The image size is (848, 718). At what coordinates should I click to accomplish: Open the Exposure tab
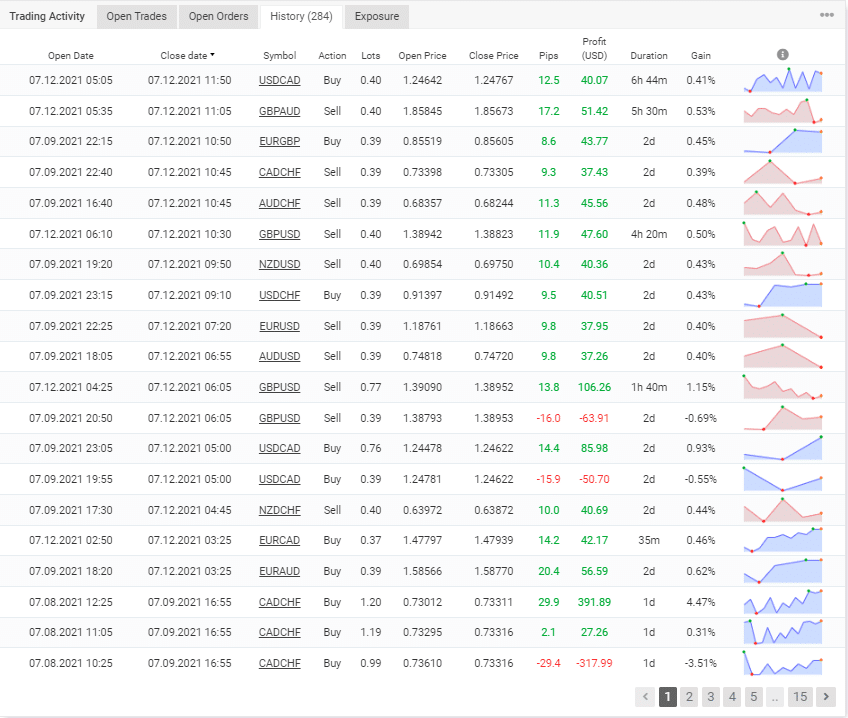pos(376,16)
